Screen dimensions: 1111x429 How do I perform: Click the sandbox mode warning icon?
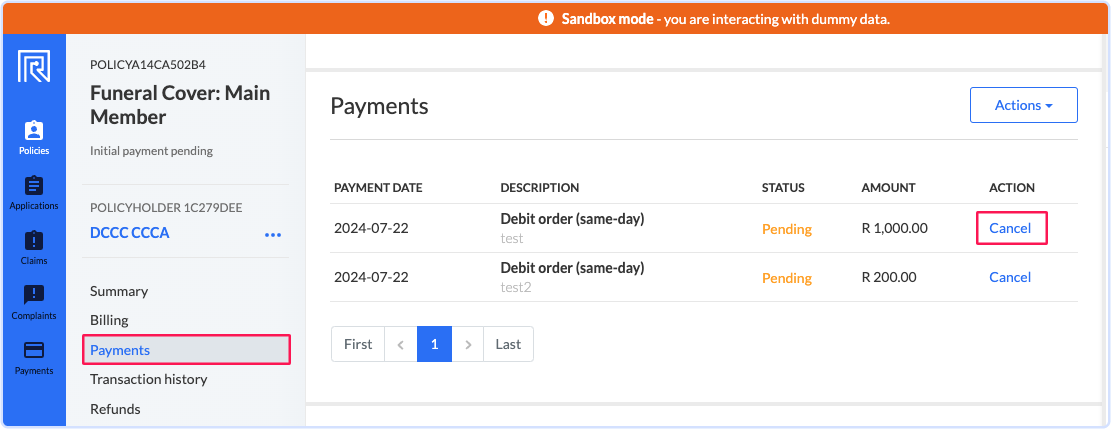point(546,19)
